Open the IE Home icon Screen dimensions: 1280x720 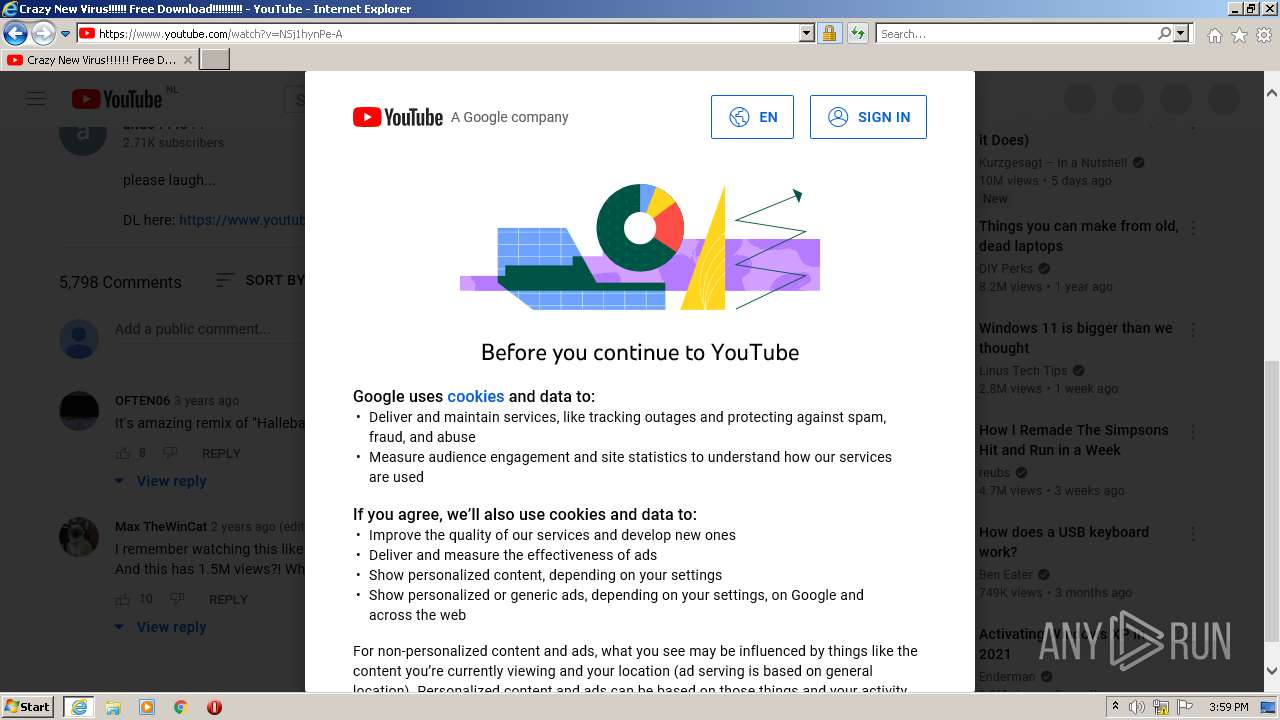[1214, 35]
